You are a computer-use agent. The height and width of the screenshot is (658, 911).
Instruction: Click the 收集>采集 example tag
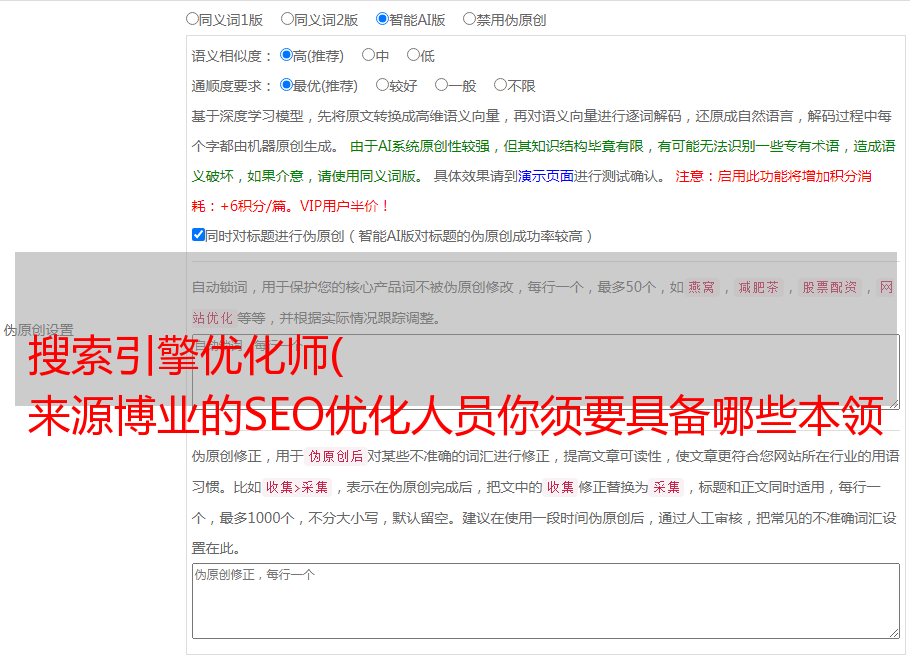click(x=297, y=487)
